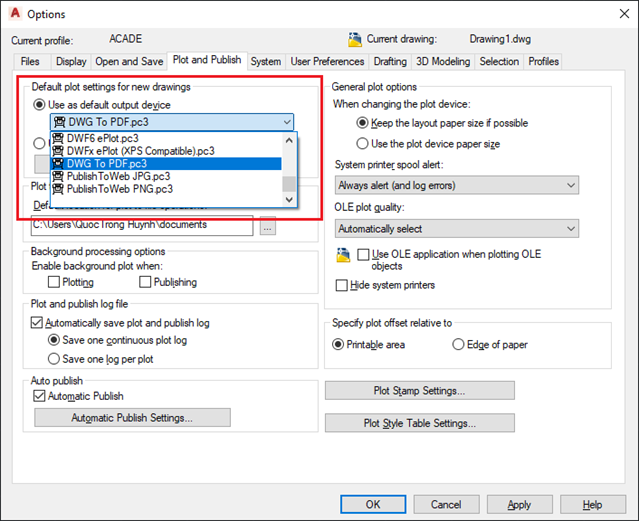Open the User Preferences tab

coord(327,62)
